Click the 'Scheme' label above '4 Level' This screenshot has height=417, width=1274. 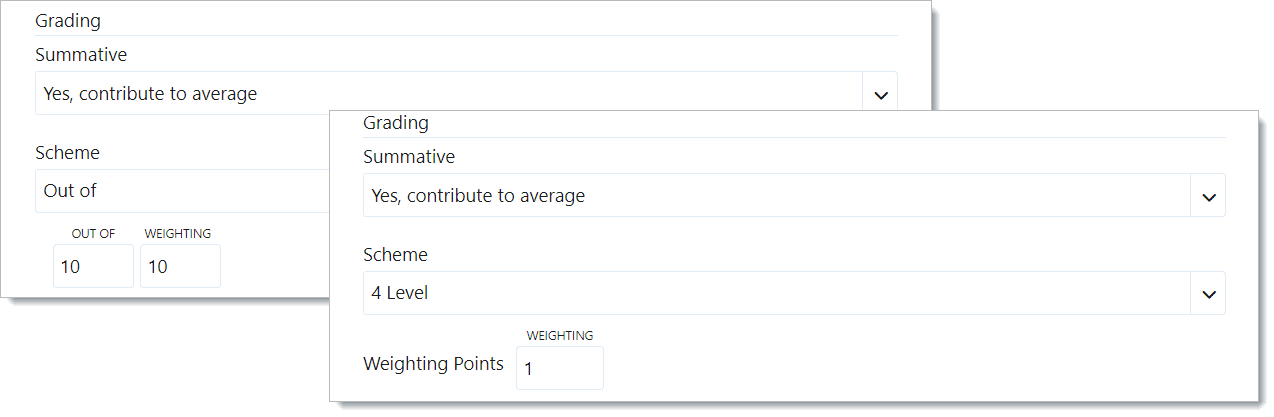[395, 255]
